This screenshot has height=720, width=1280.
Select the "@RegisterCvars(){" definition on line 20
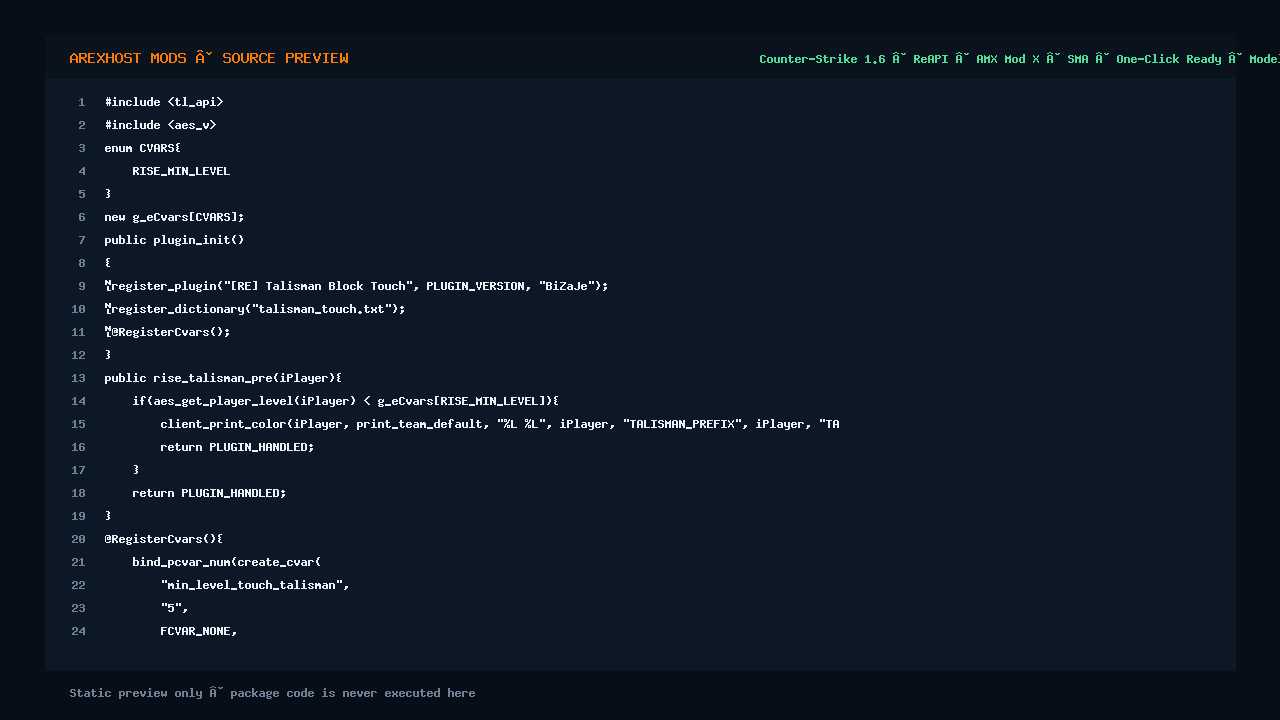click(x=164, y=539)
